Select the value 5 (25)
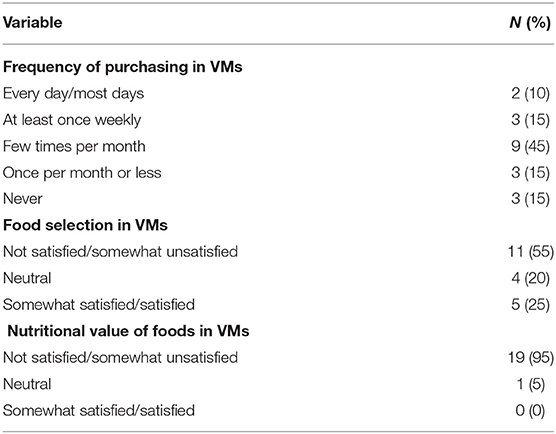Screen dimensions: 556x434 531,305
